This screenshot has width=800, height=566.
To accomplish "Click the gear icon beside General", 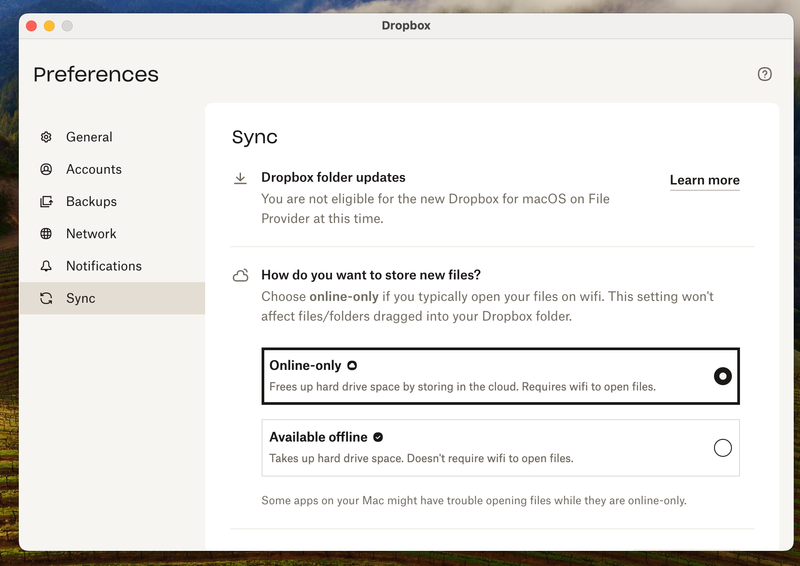I will click(46, 137).
